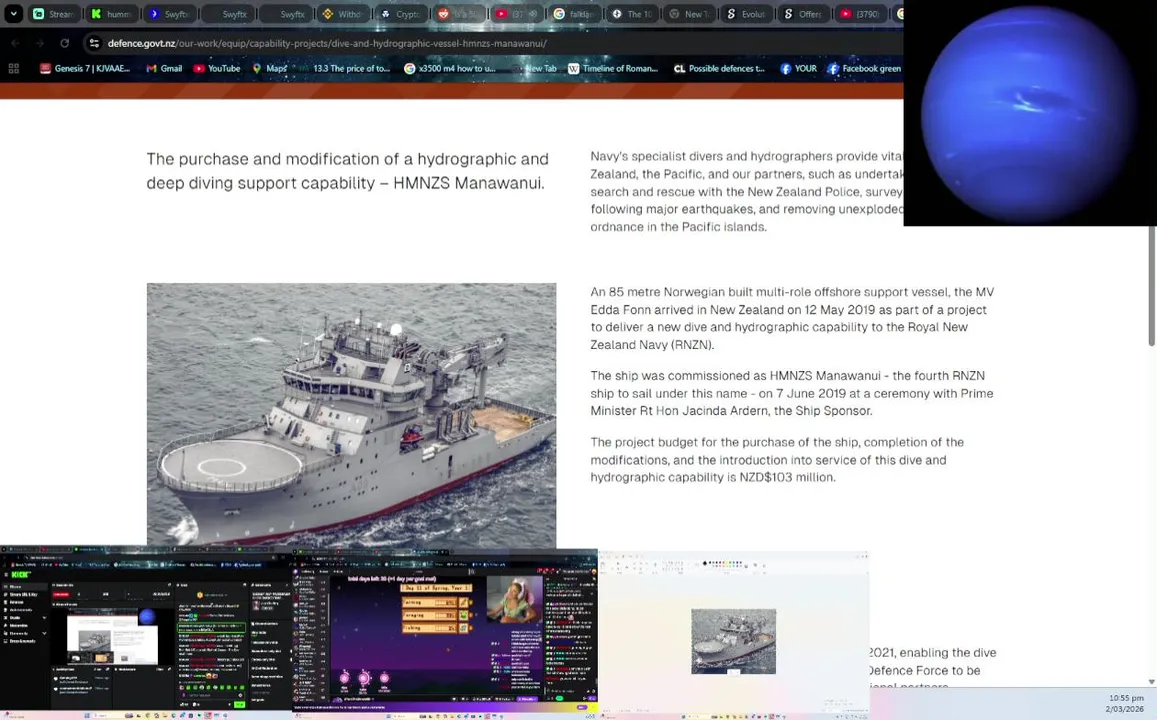
Task: Click the page vertical scrollbar thumb
Action: click(x=1152, y=285)
